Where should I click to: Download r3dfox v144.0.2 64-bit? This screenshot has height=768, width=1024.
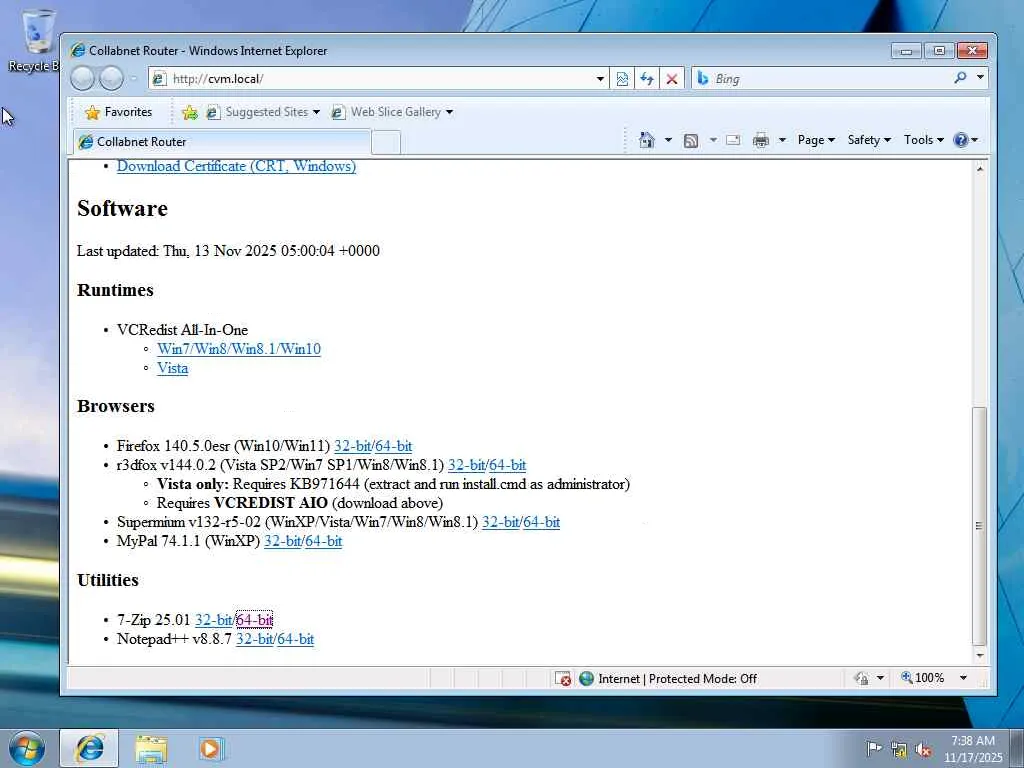(x=507, y=465)
